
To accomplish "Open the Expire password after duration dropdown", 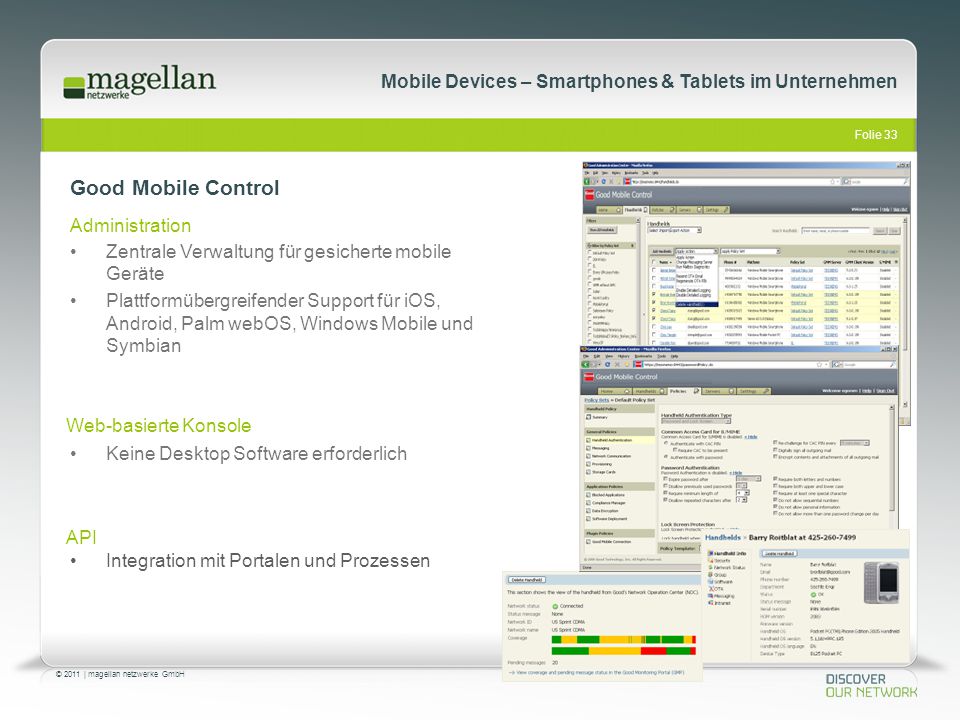I will tap(748, 479).
